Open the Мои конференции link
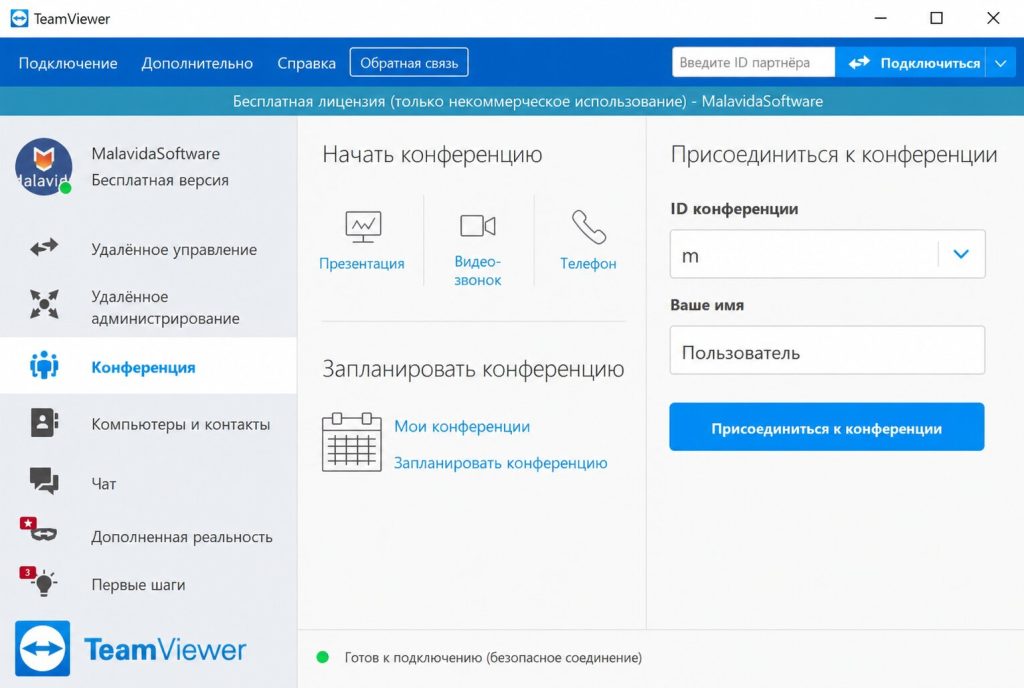This screenshot has height=688, width=1024. tap(462, 426)
